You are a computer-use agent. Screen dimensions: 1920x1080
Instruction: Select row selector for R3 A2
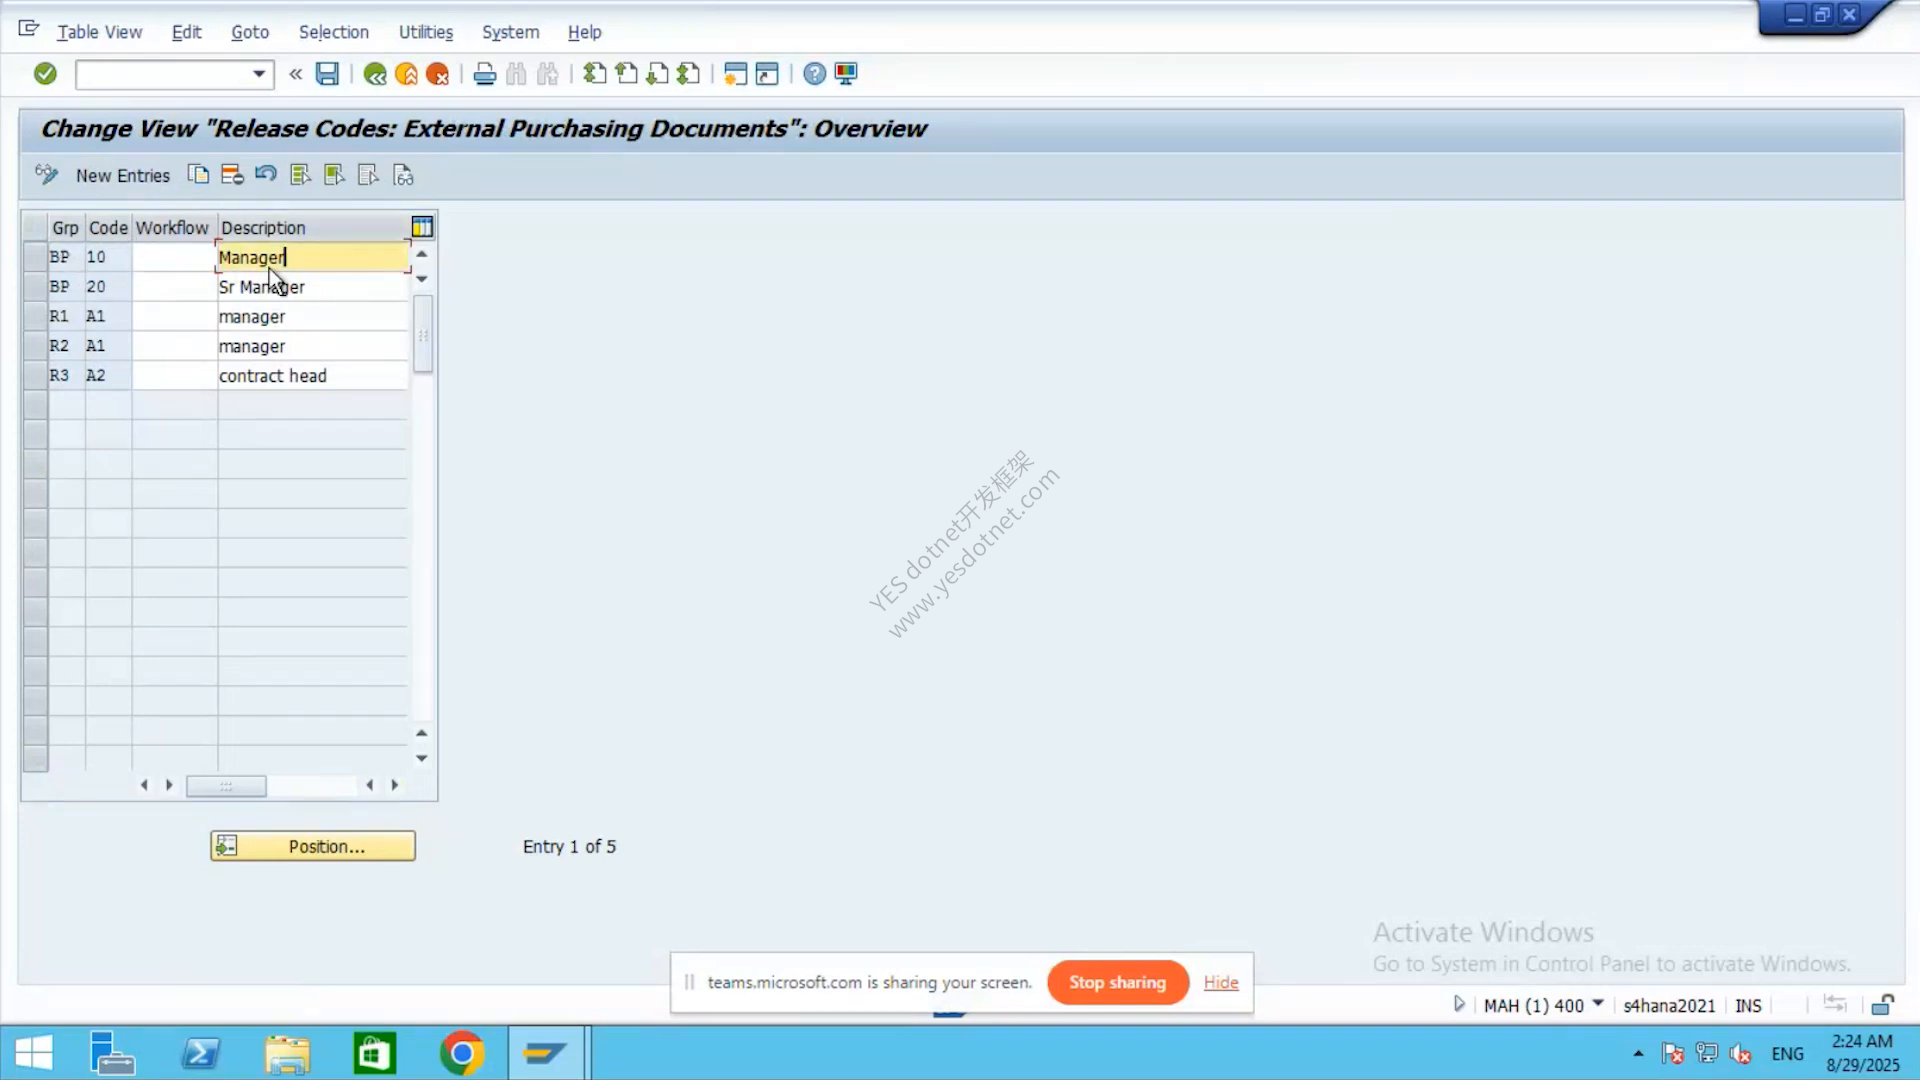35,376
